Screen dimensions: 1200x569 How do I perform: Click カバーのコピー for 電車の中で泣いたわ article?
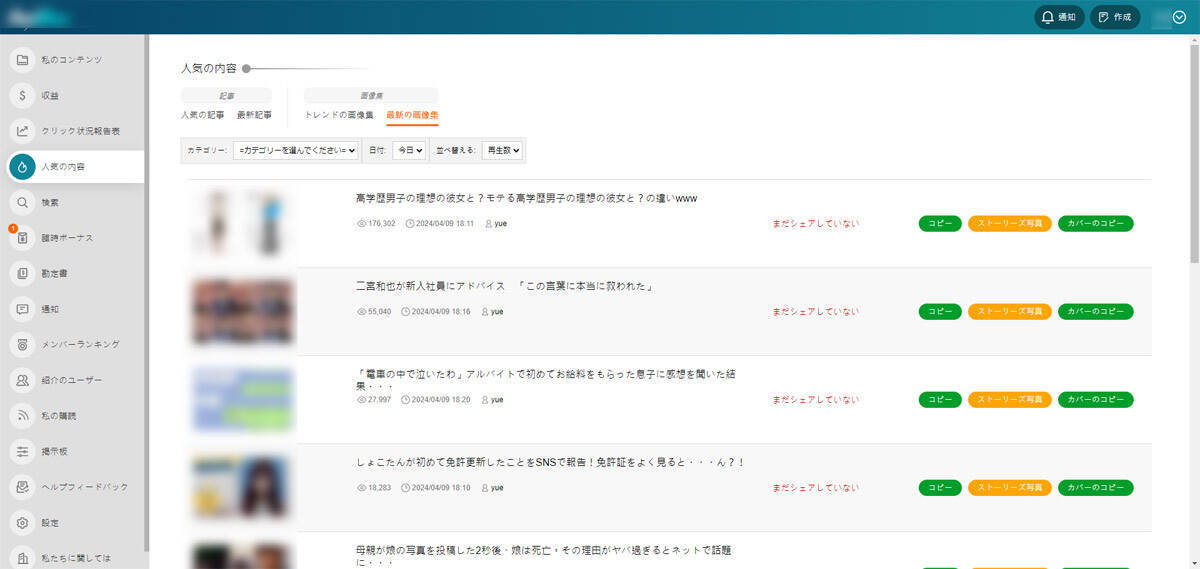[1096, 400]
